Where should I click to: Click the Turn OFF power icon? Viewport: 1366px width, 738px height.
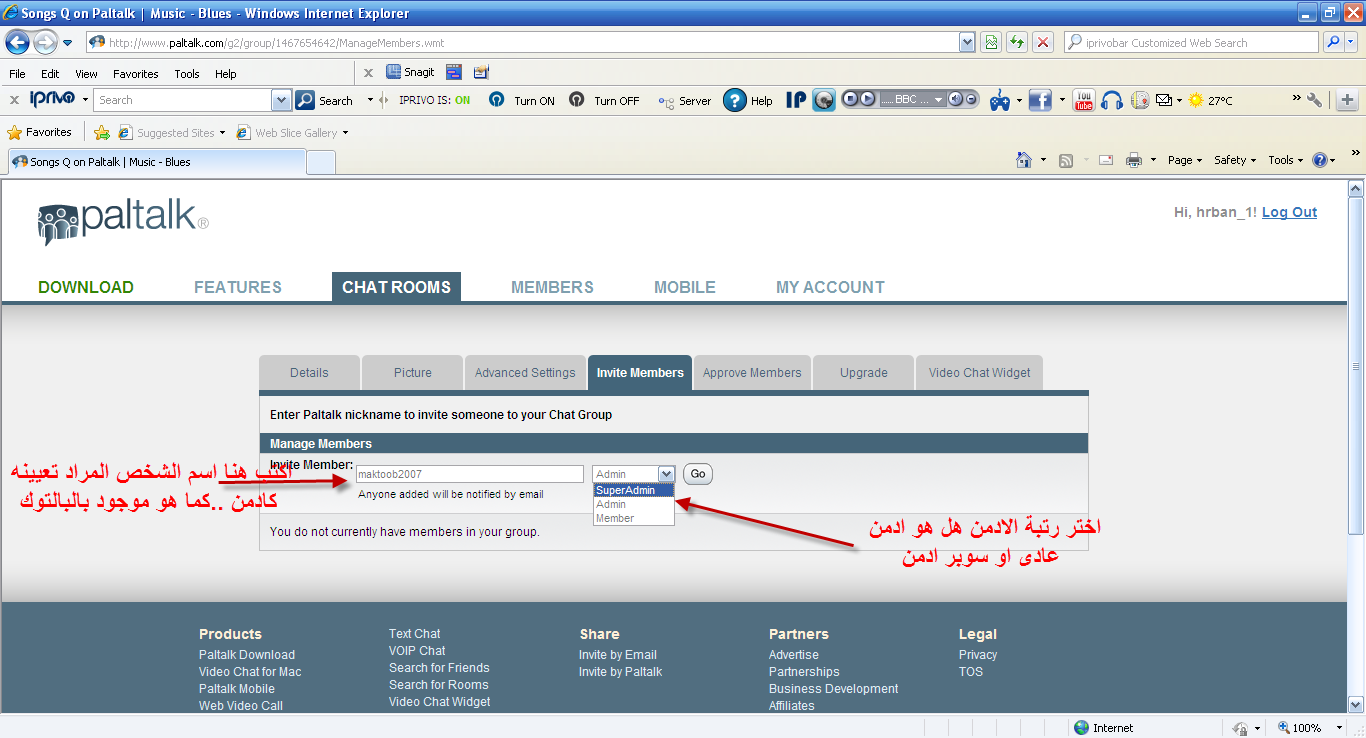[577, 100]
